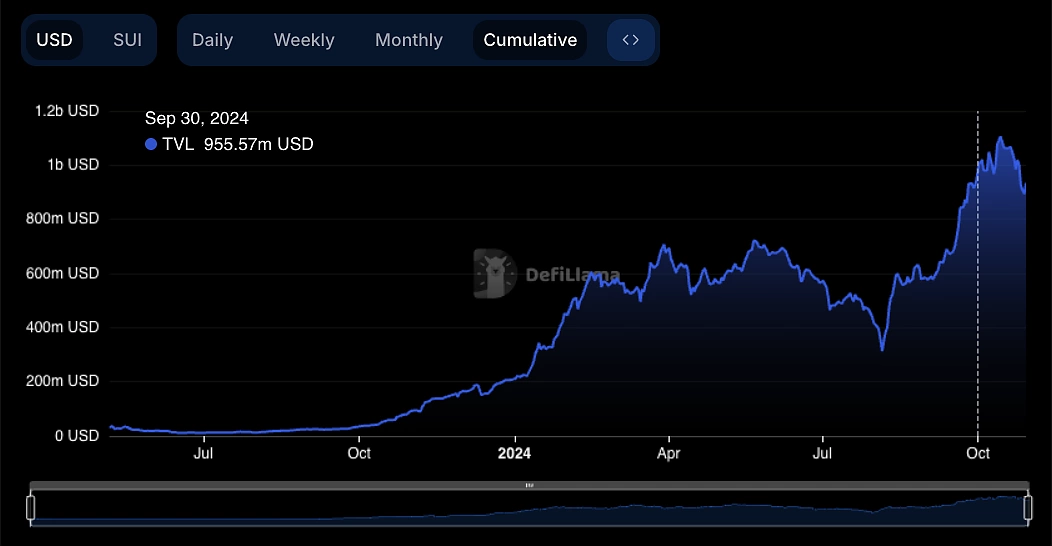Choose the Monthly grouping option

point(408,40)
